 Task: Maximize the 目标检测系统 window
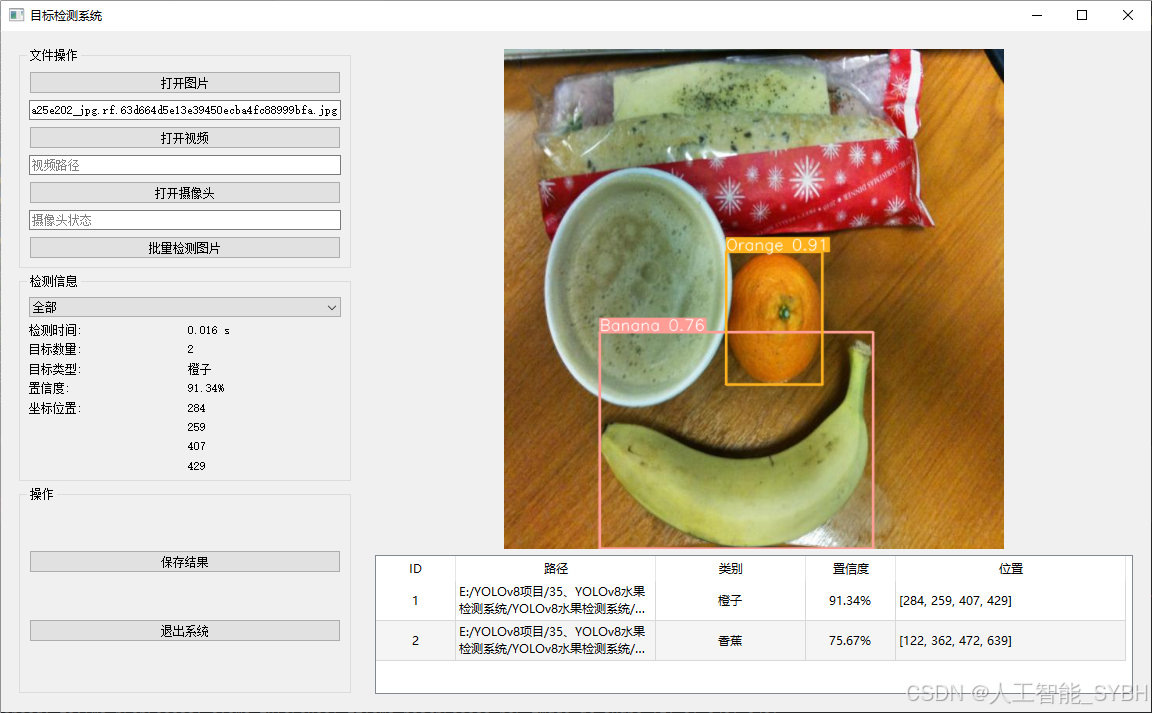tap(1081, 15)
